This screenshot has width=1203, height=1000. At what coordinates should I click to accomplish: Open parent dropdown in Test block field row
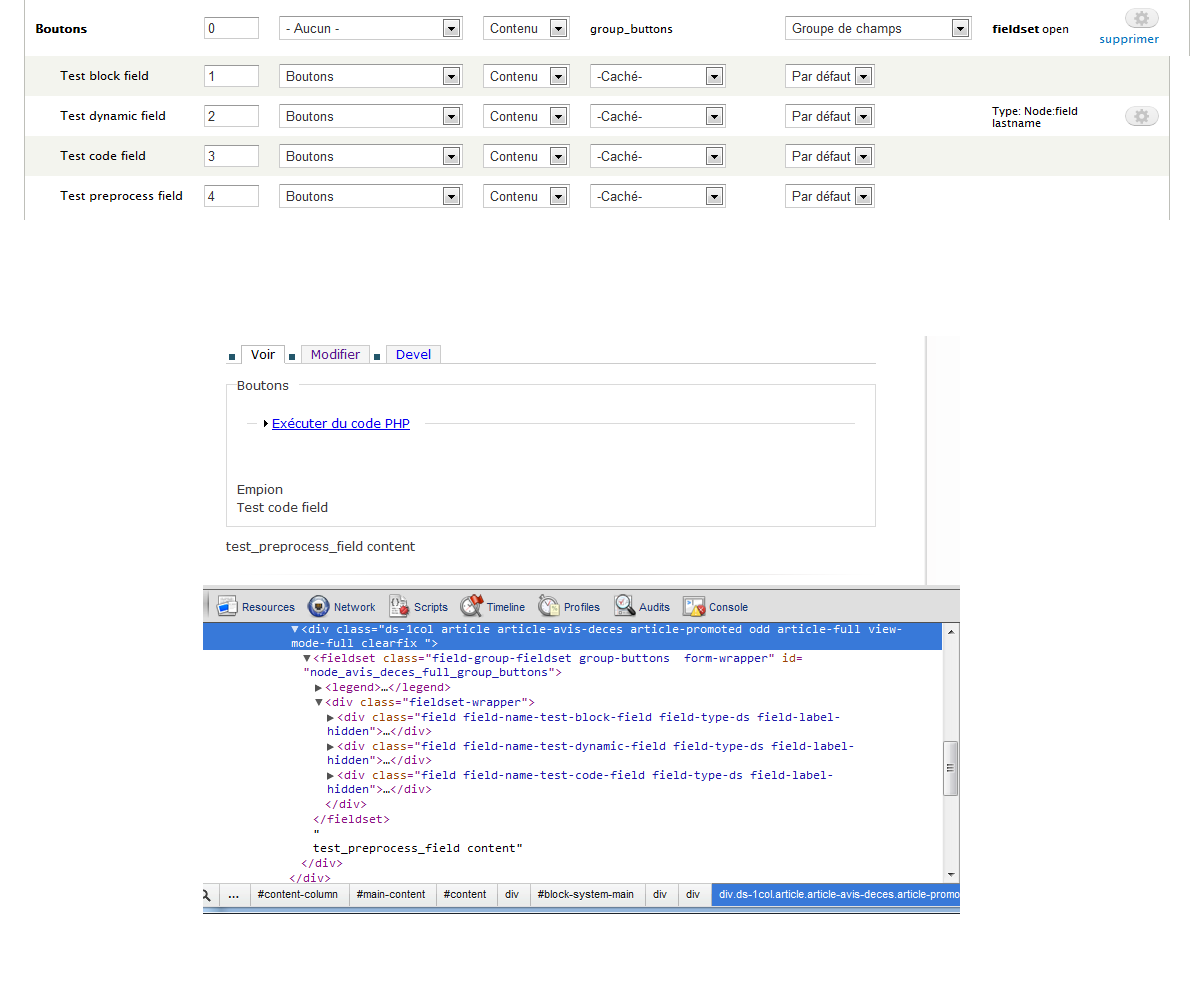(371, 76)
